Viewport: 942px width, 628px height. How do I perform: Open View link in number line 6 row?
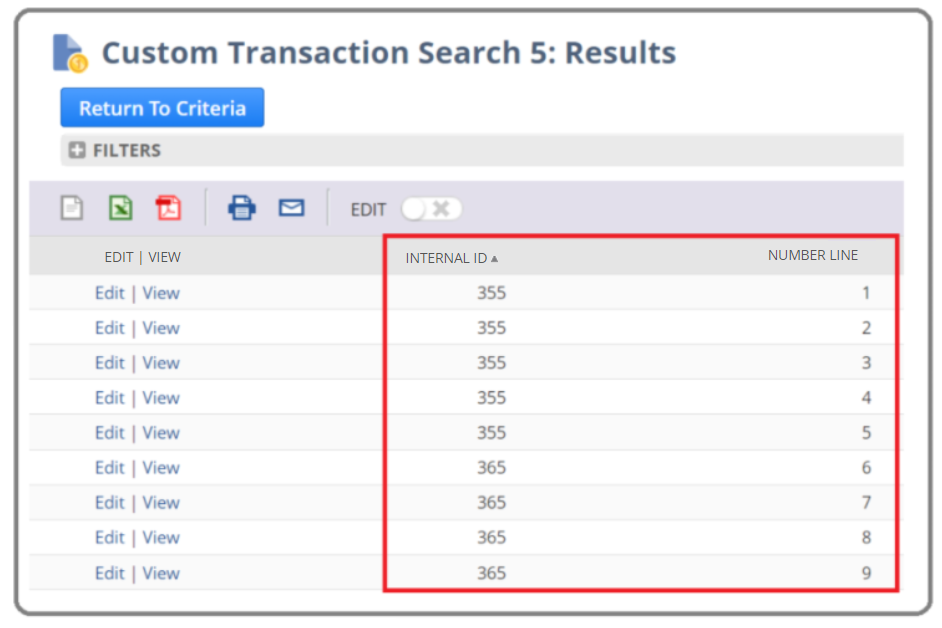coord(161,467)
